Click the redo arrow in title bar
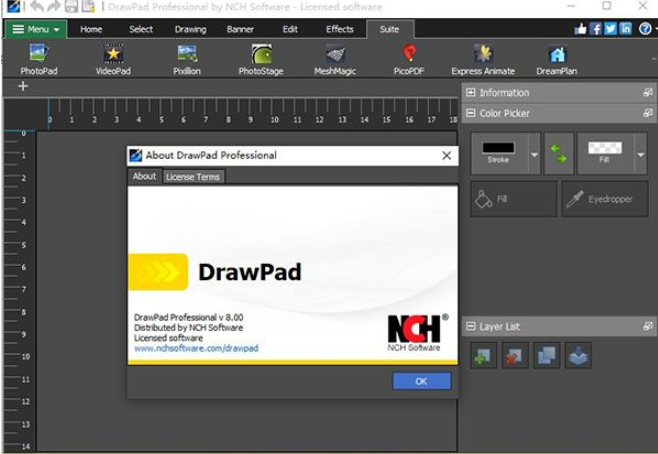Viewport: 658px width, 454px height. click(x=54, y=6)
